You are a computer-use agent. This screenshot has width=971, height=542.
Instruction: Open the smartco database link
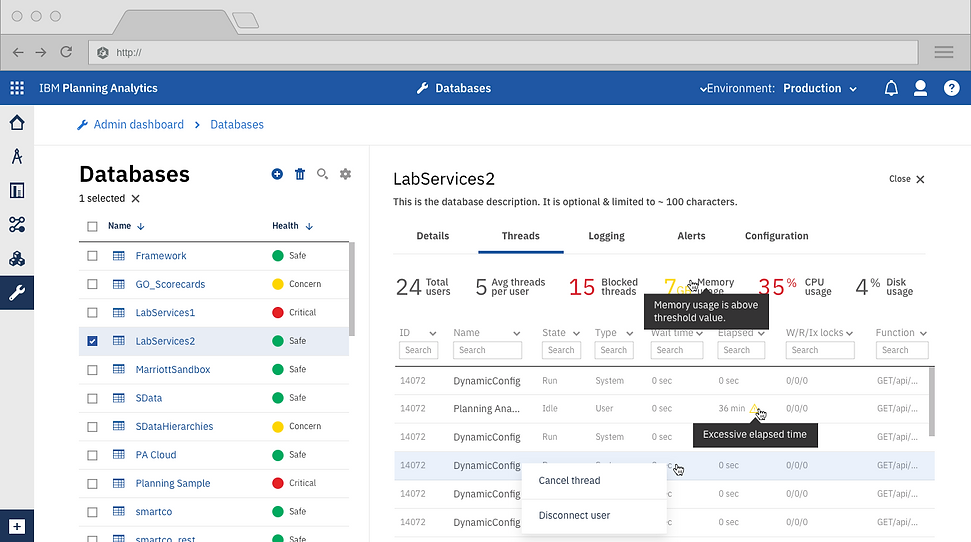(154, 512)
